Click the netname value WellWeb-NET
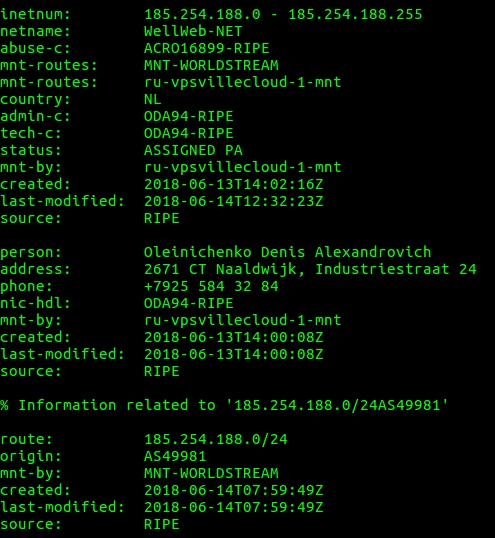 tap(193, 31)
